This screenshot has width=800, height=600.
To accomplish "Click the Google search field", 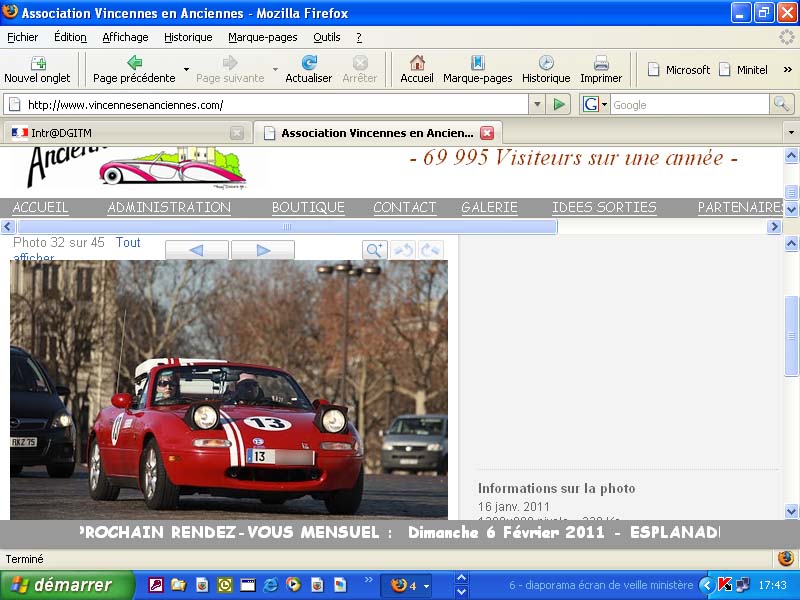I will click(690, 105).
